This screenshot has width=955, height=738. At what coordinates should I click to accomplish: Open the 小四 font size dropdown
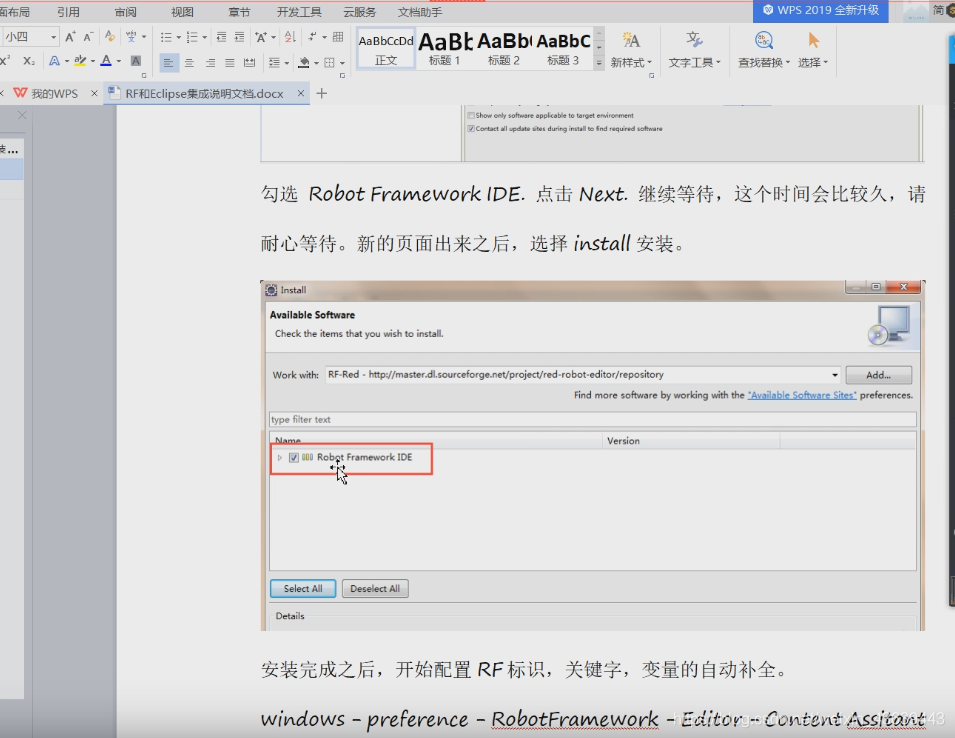[54, 38]
